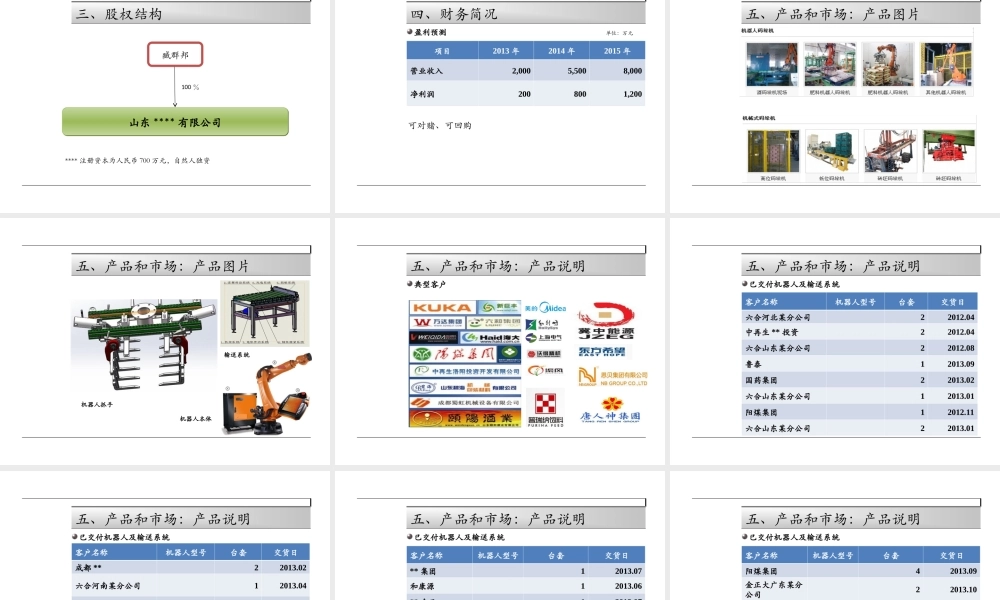Select the 2015 年 column header

tap(617, 51)
